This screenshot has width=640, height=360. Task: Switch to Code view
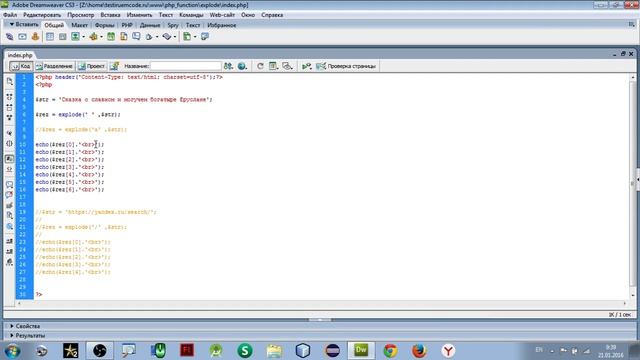[21, 66]
